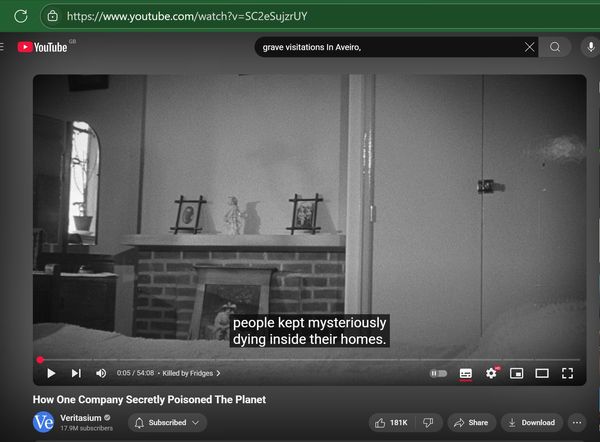Enter full screen mode

click(x=567, y=373)
